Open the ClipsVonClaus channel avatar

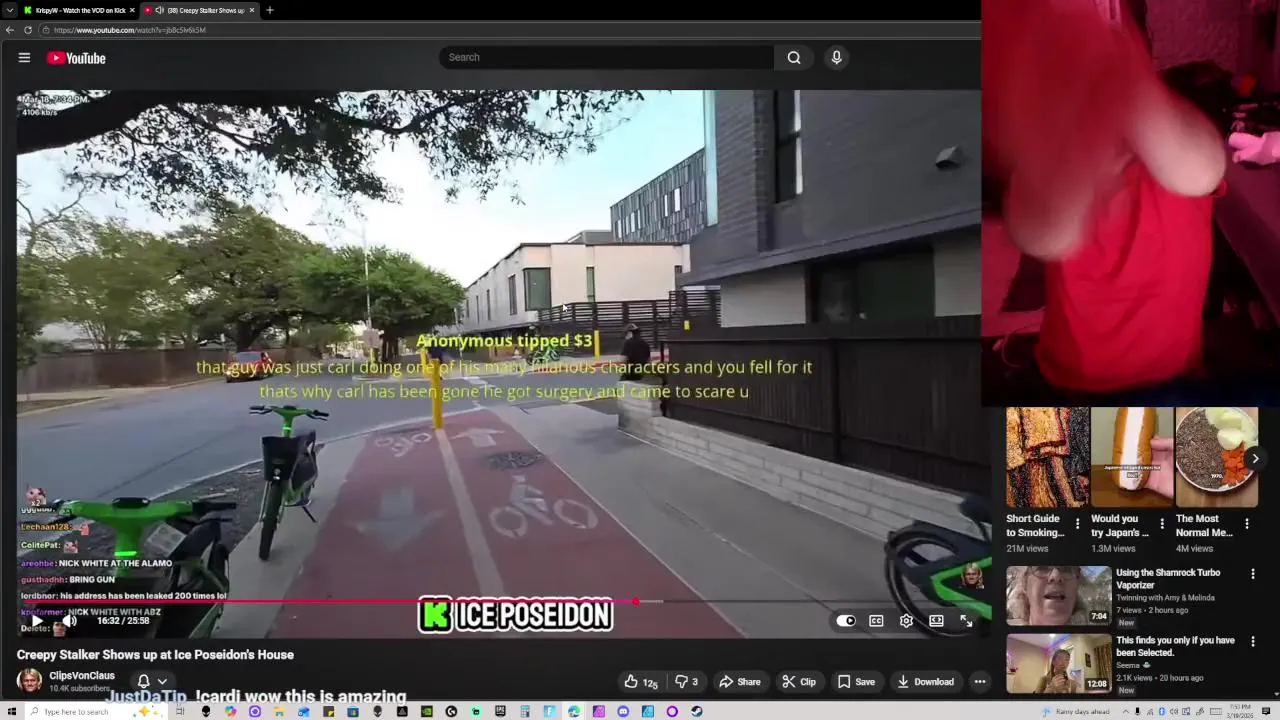pos(30,681)
